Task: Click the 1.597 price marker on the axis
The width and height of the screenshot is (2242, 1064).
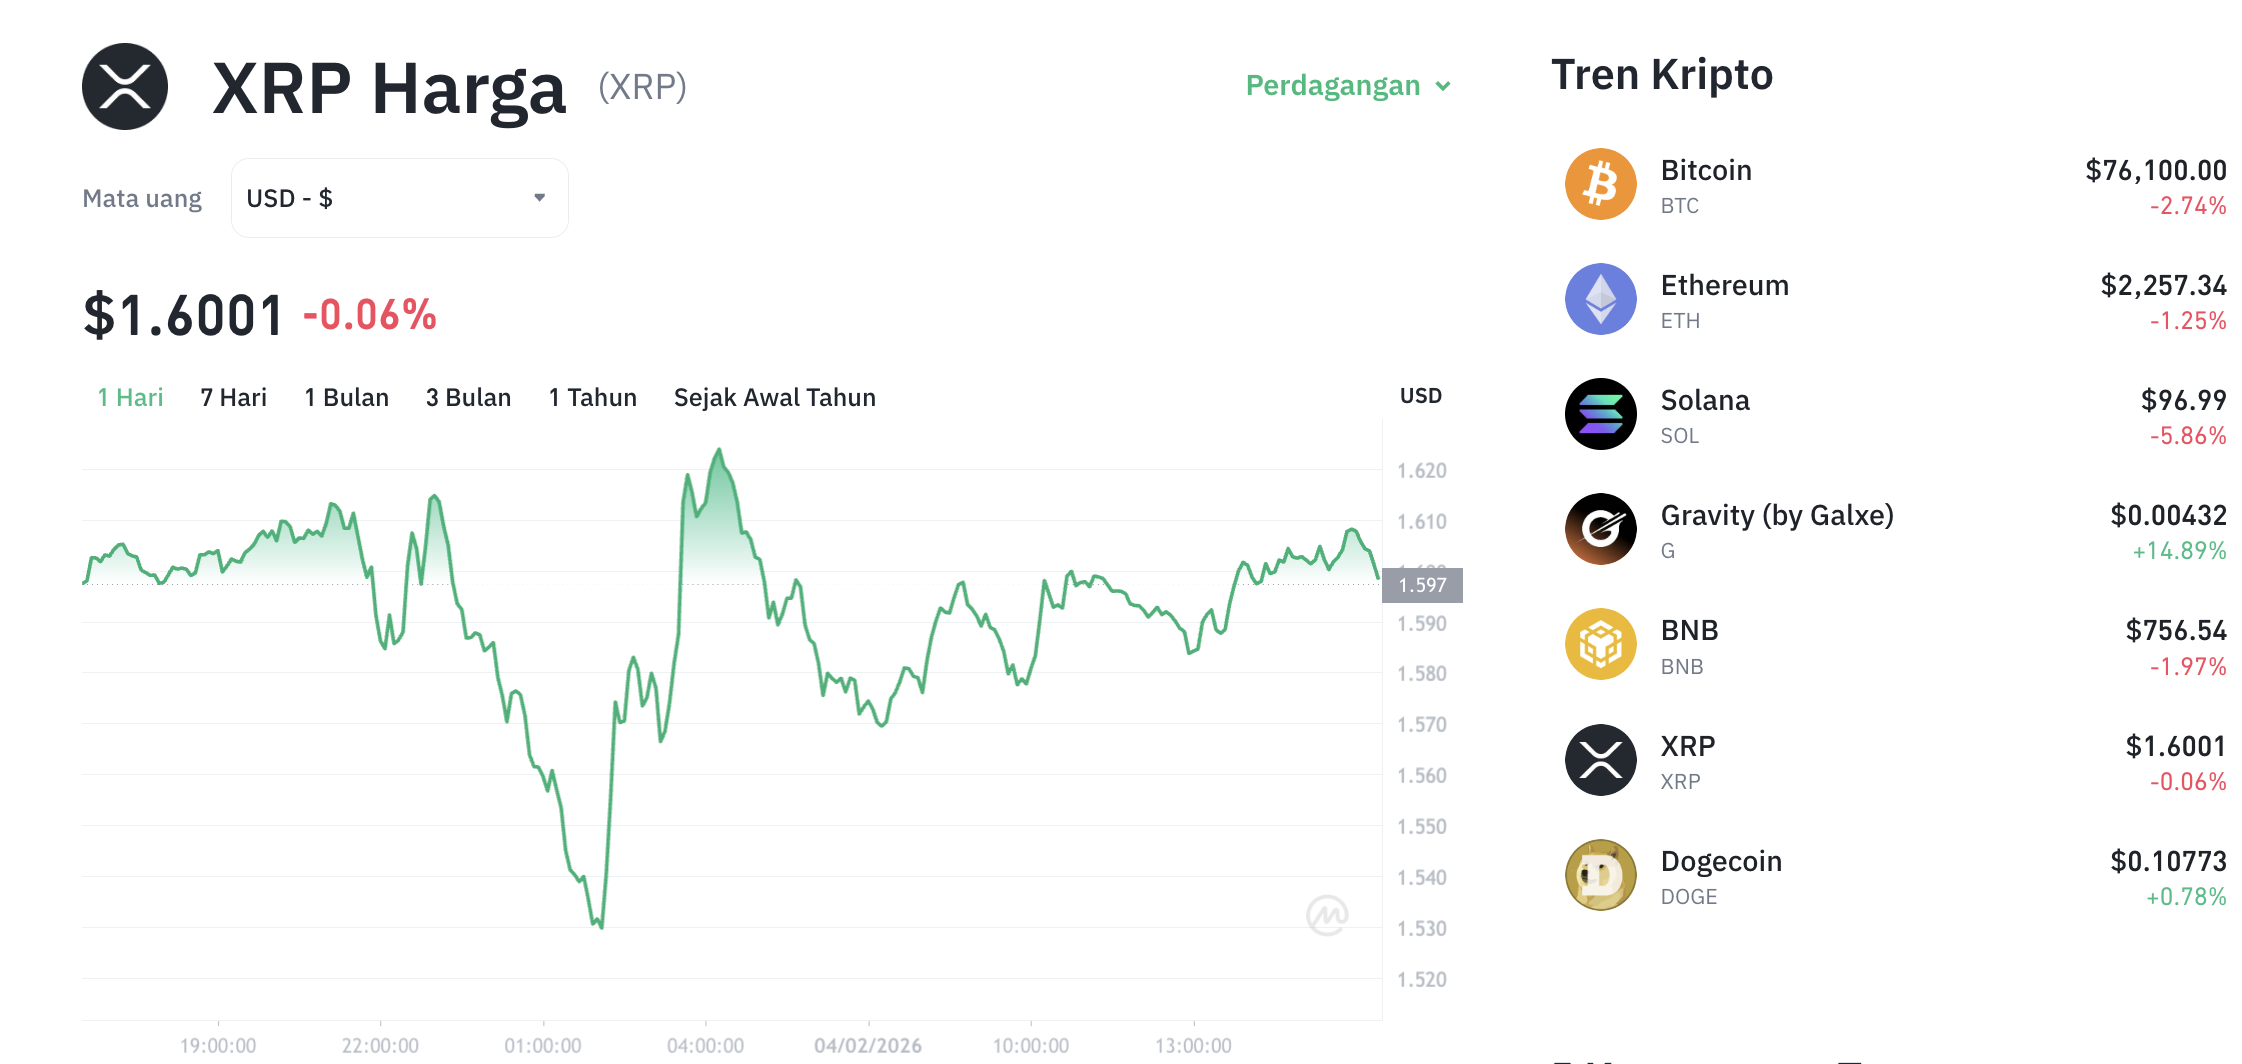Action: click(1421, 585)
